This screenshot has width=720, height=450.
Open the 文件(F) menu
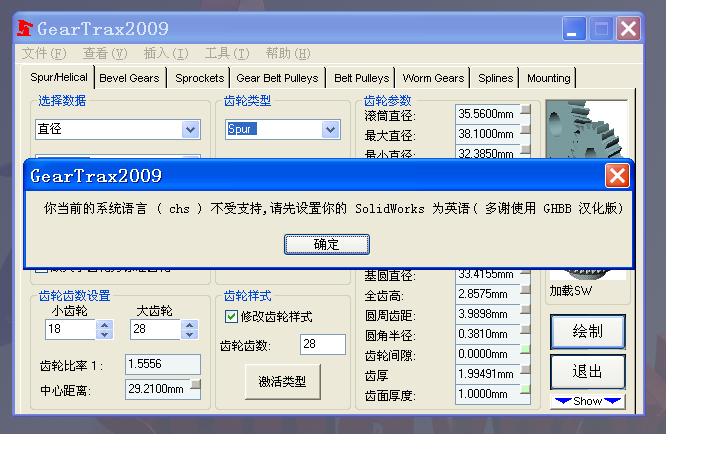[44, 54]
